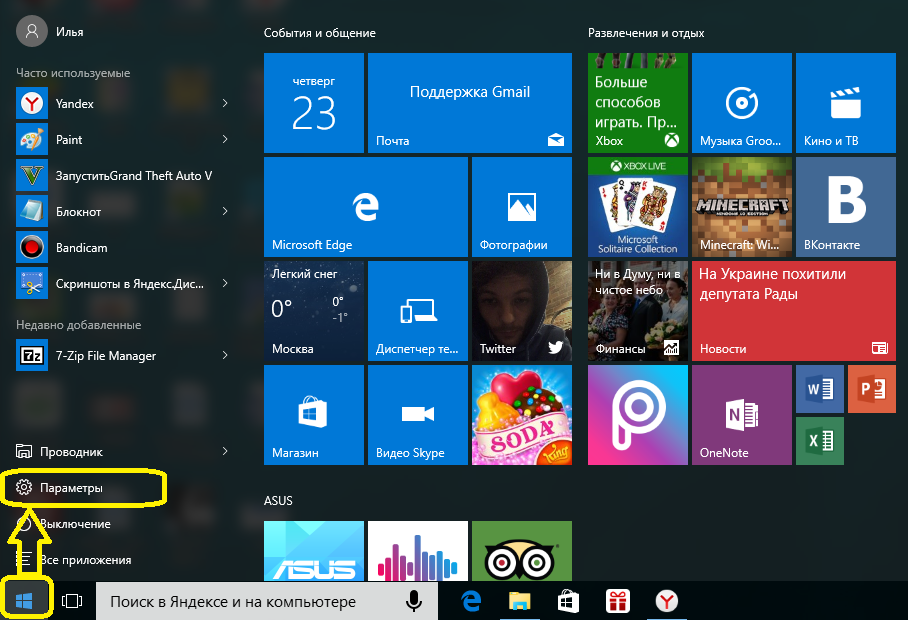Open user account Илья menu
This screenshot has height=620, width=908.
[51, 31]
